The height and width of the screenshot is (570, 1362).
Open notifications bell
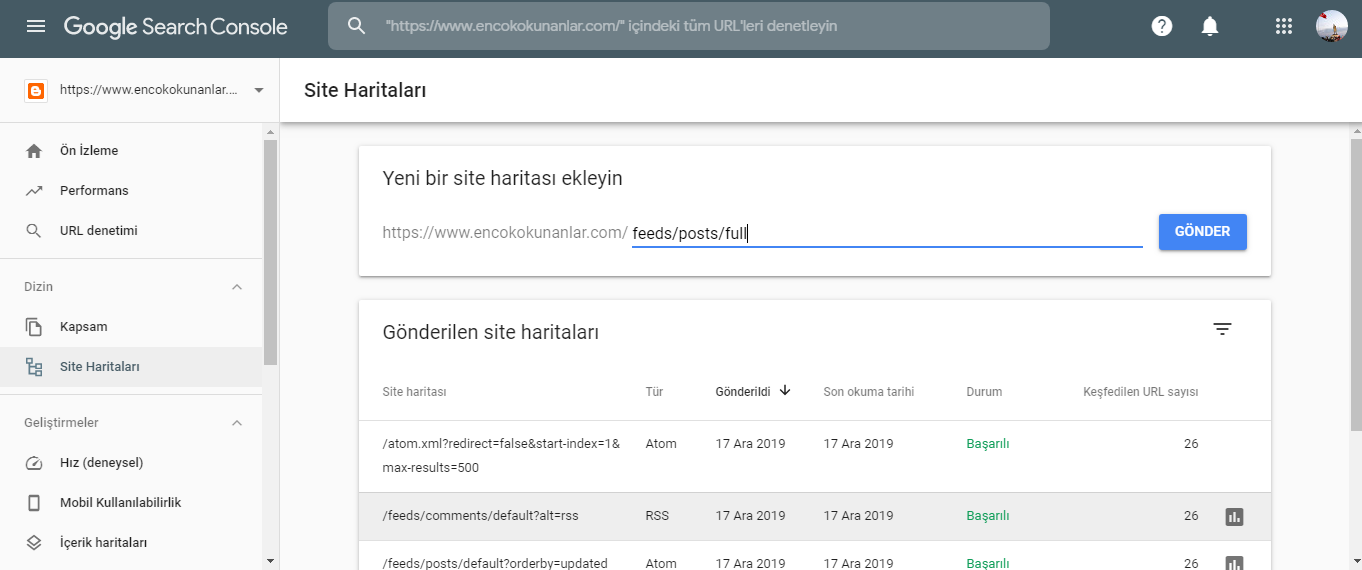[x=1210, y=27]
